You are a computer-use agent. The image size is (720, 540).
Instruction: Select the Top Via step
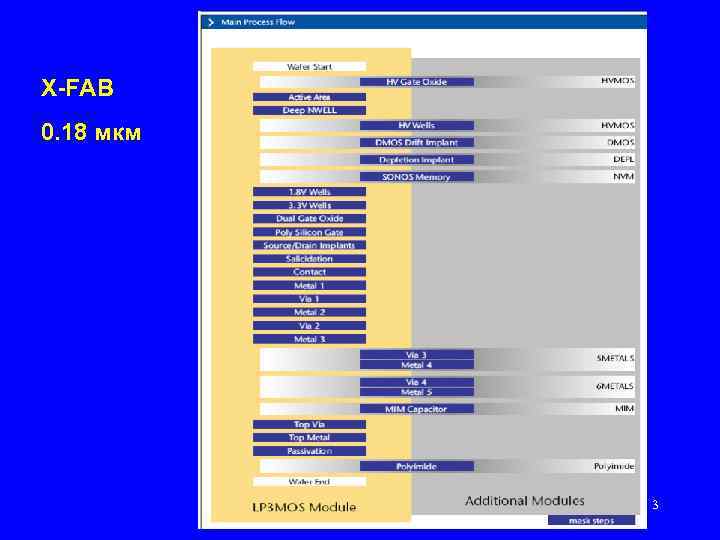(x=309, y=424)
